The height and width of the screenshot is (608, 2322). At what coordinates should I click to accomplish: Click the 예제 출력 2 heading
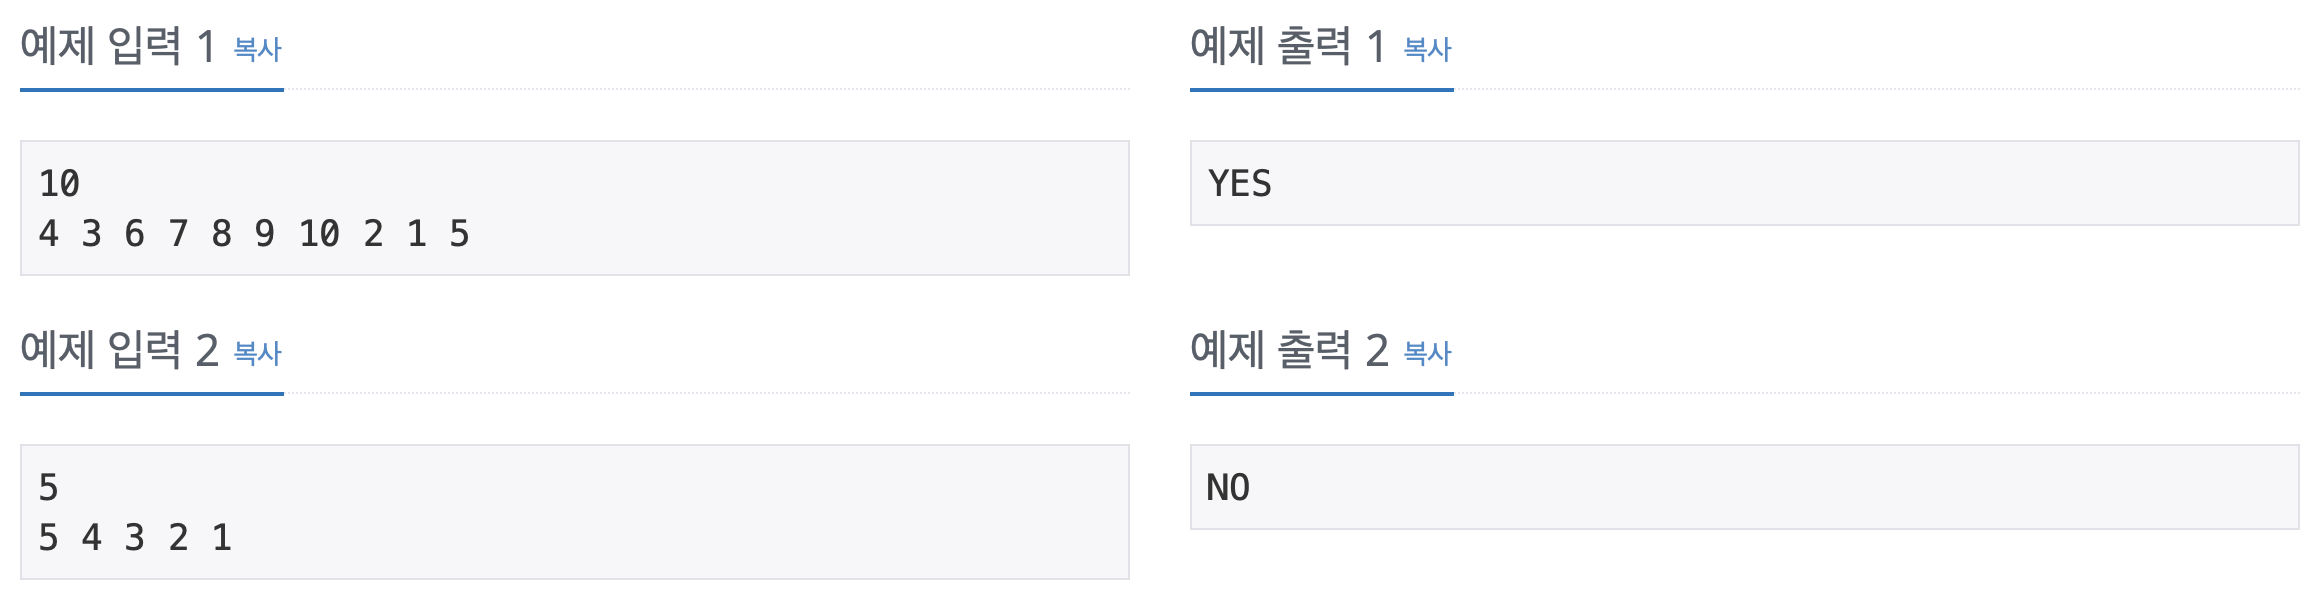1289,350
